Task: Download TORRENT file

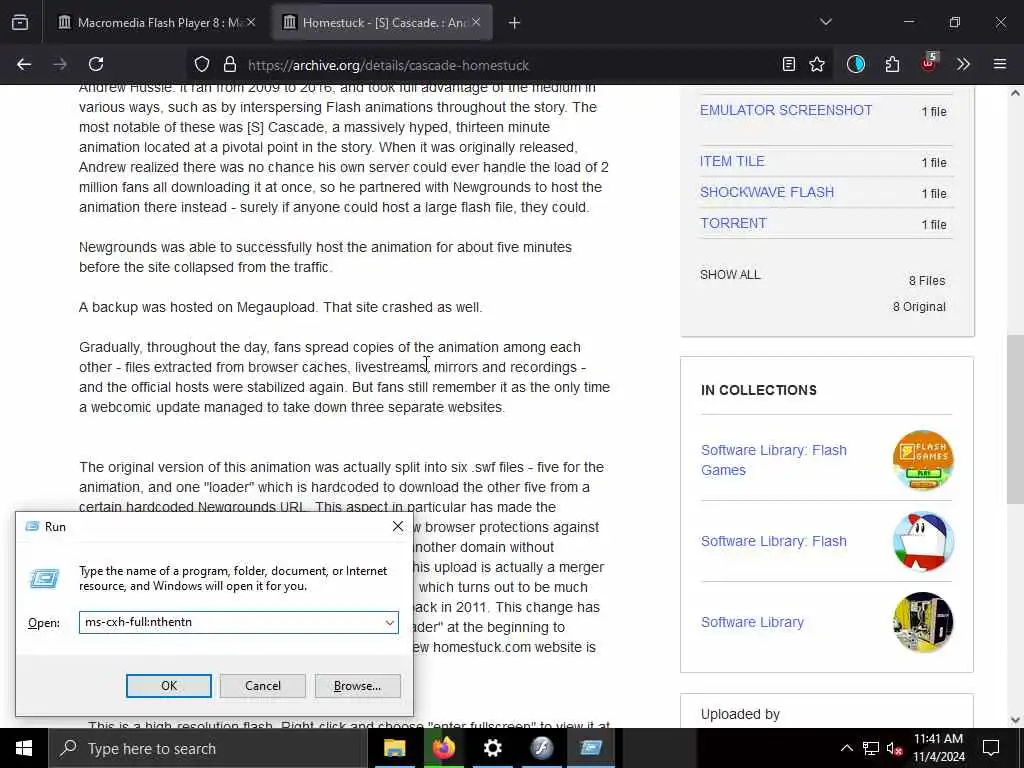Action: click(733, 223)
